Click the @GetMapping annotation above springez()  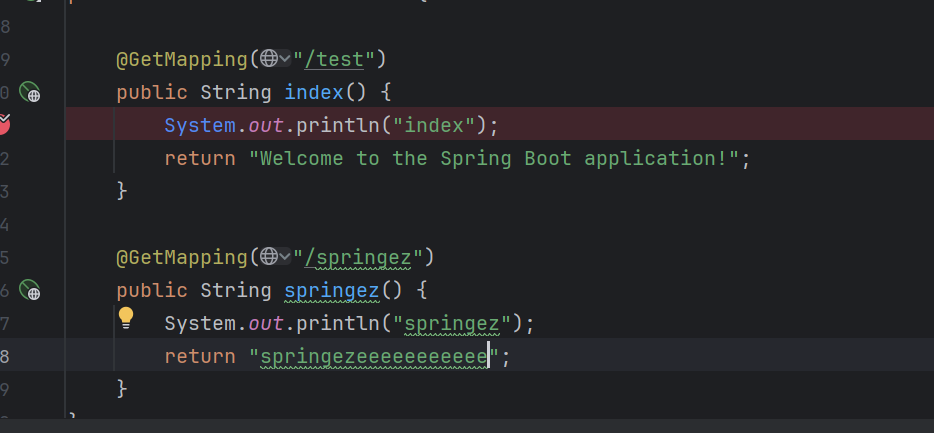(x=182, y=258)
